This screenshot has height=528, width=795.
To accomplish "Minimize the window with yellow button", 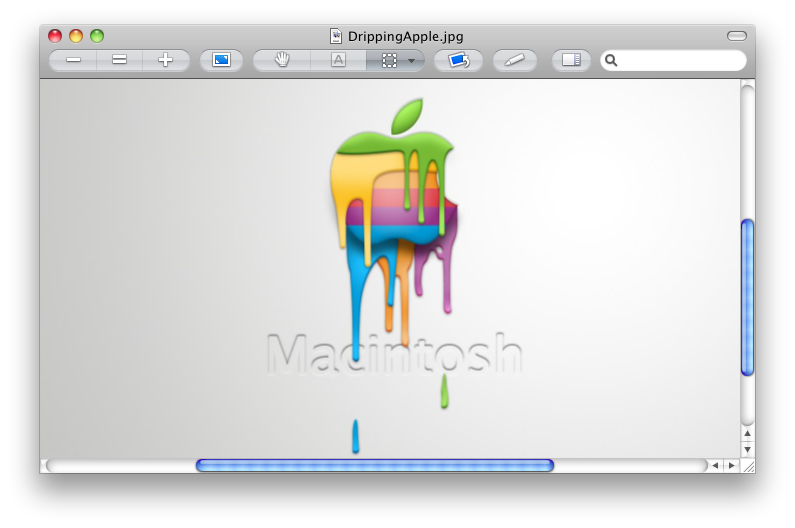I will pos(76,36).
